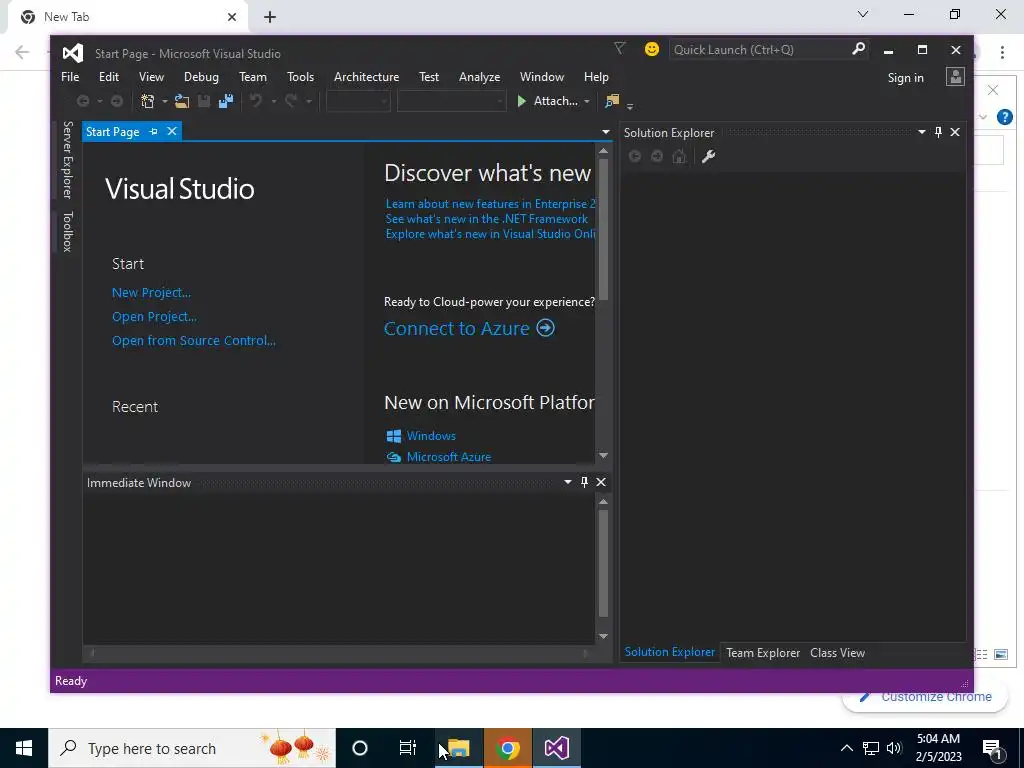The height and width of the screenshot is (768, 1024).
Task: Click the Connect to Azure link
Action: (456, 328)
